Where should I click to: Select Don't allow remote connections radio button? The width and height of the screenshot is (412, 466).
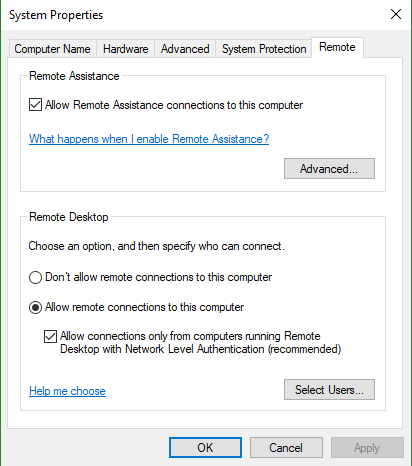click(x=35, y=277)
